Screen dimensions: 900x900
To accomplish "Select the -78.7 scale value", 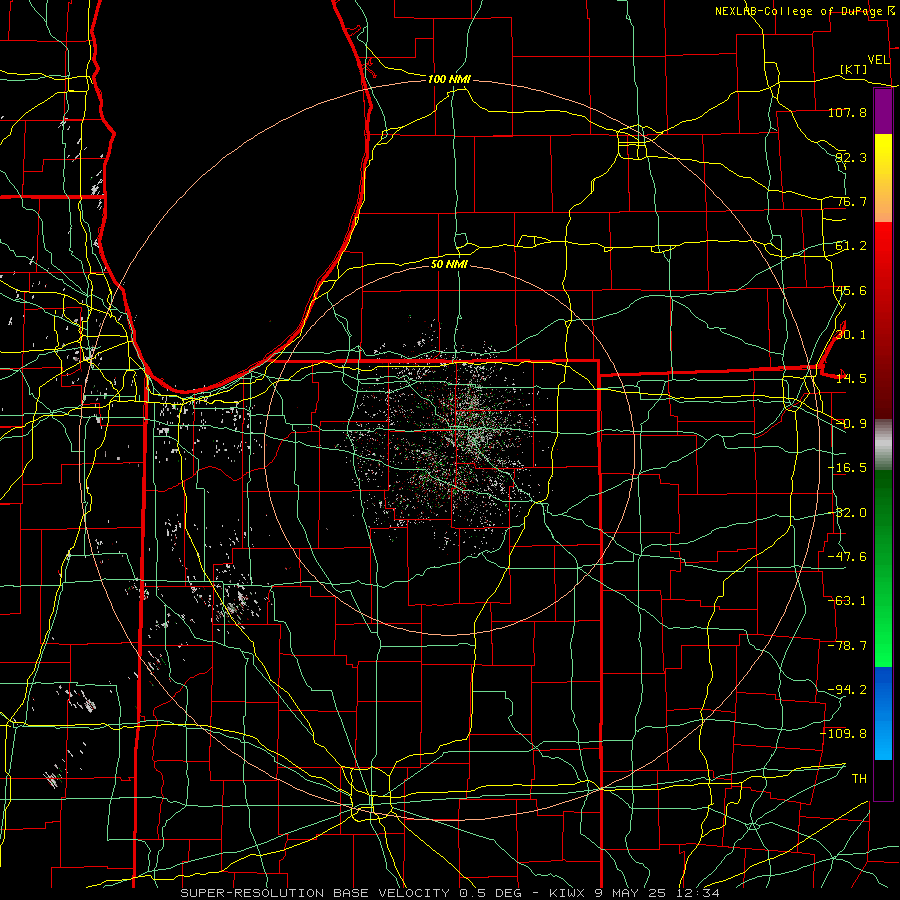I will [x=847, y=646].
